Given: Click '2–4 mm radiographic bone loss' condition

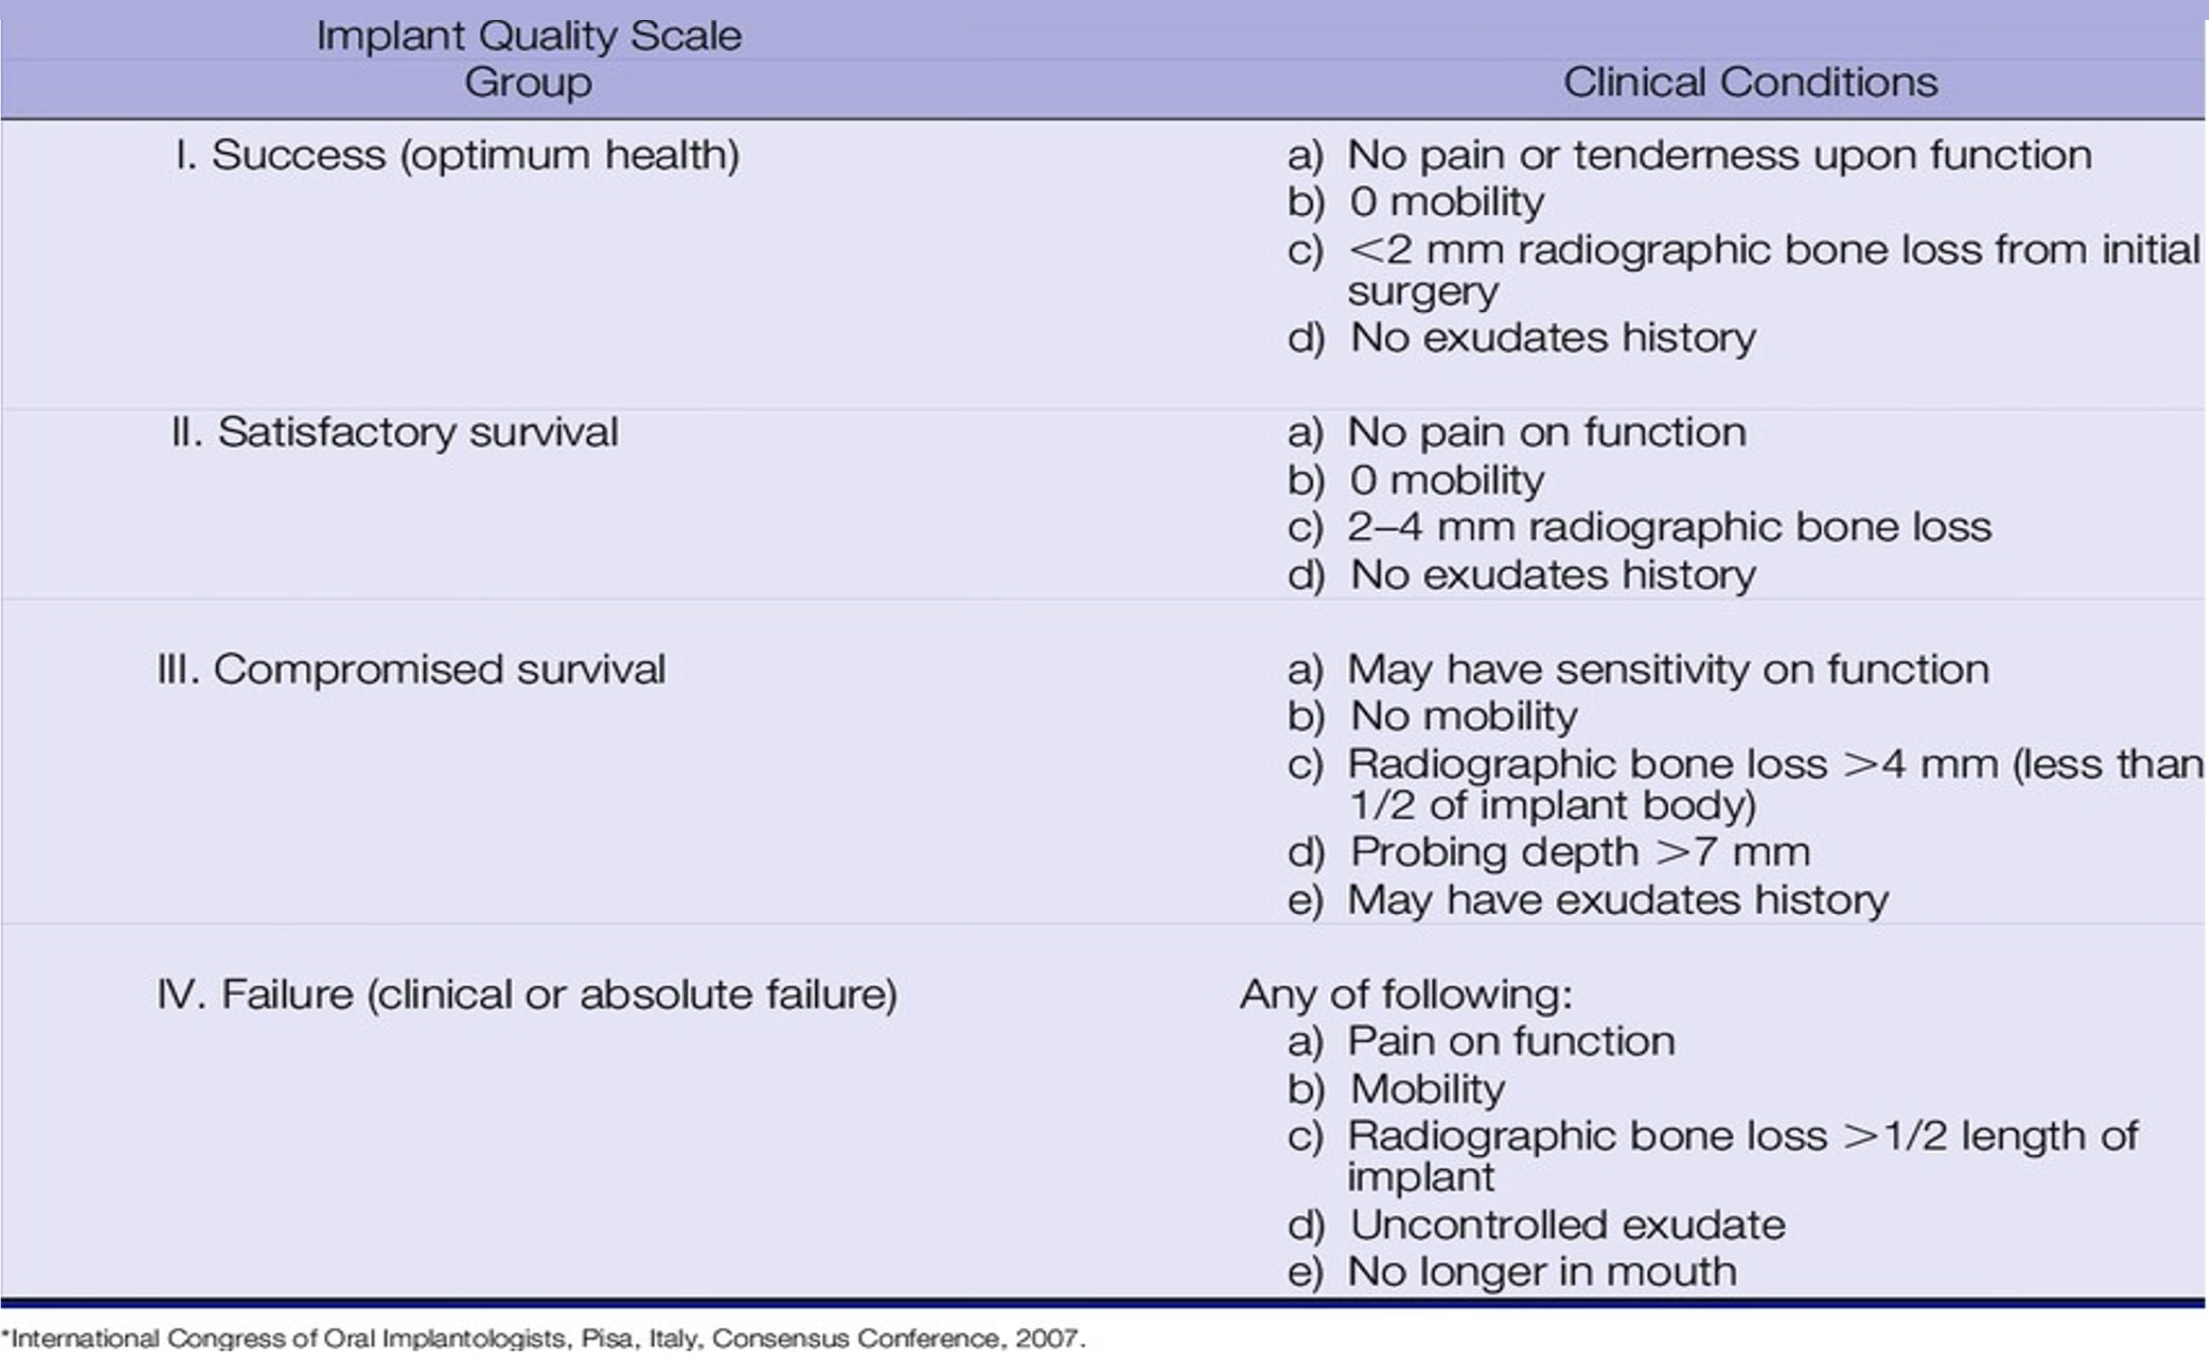Looking at the screenshot, I should pos(1668,527).
